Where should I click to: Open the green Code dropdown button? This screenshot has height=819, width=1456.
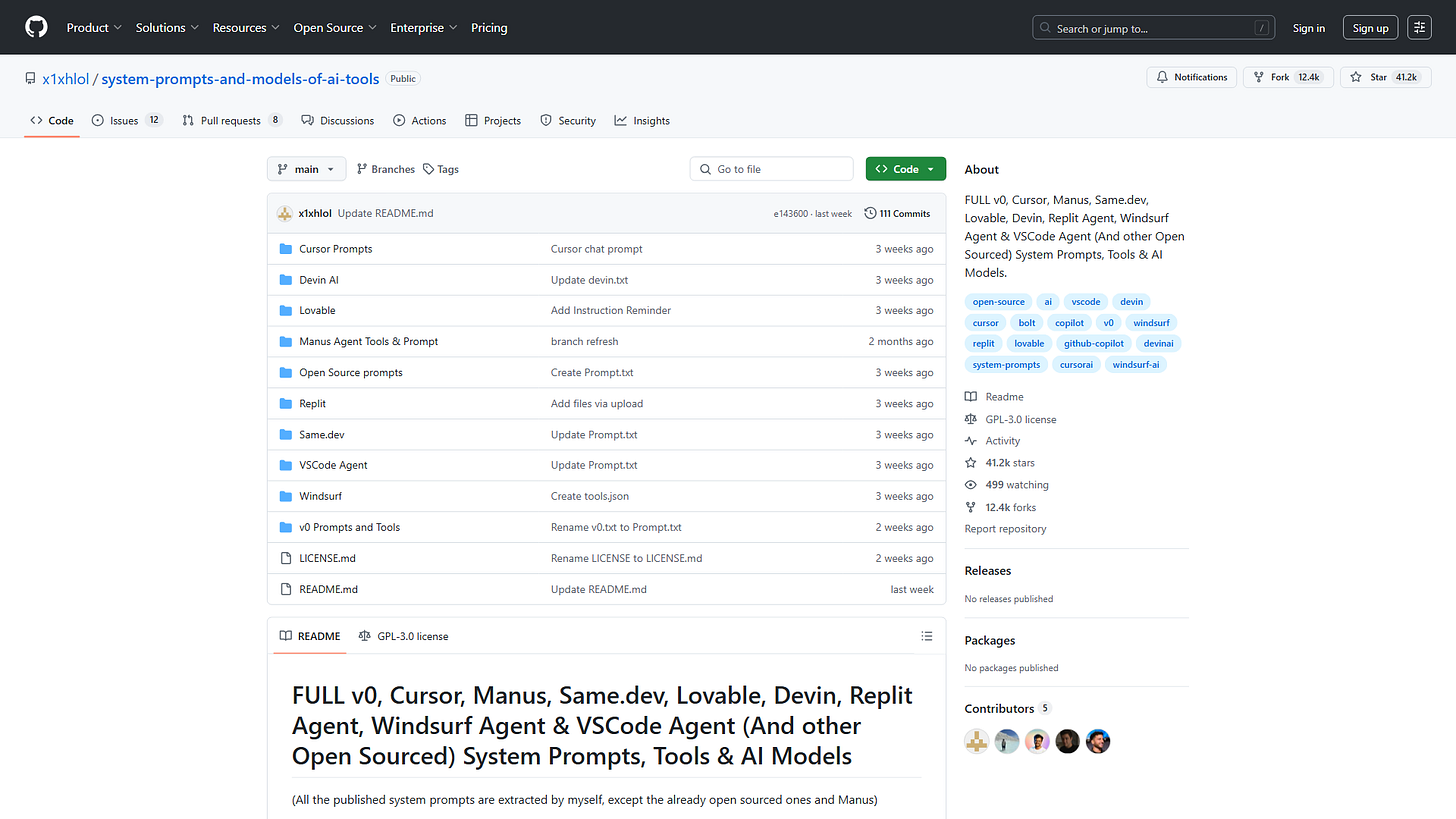pyautogui.click(x=906, y=169)
